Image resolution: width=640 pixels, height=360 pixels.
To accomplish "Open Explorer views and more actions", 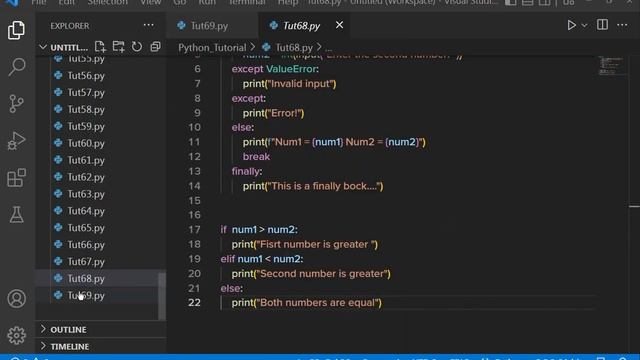I will click(149, 25).
